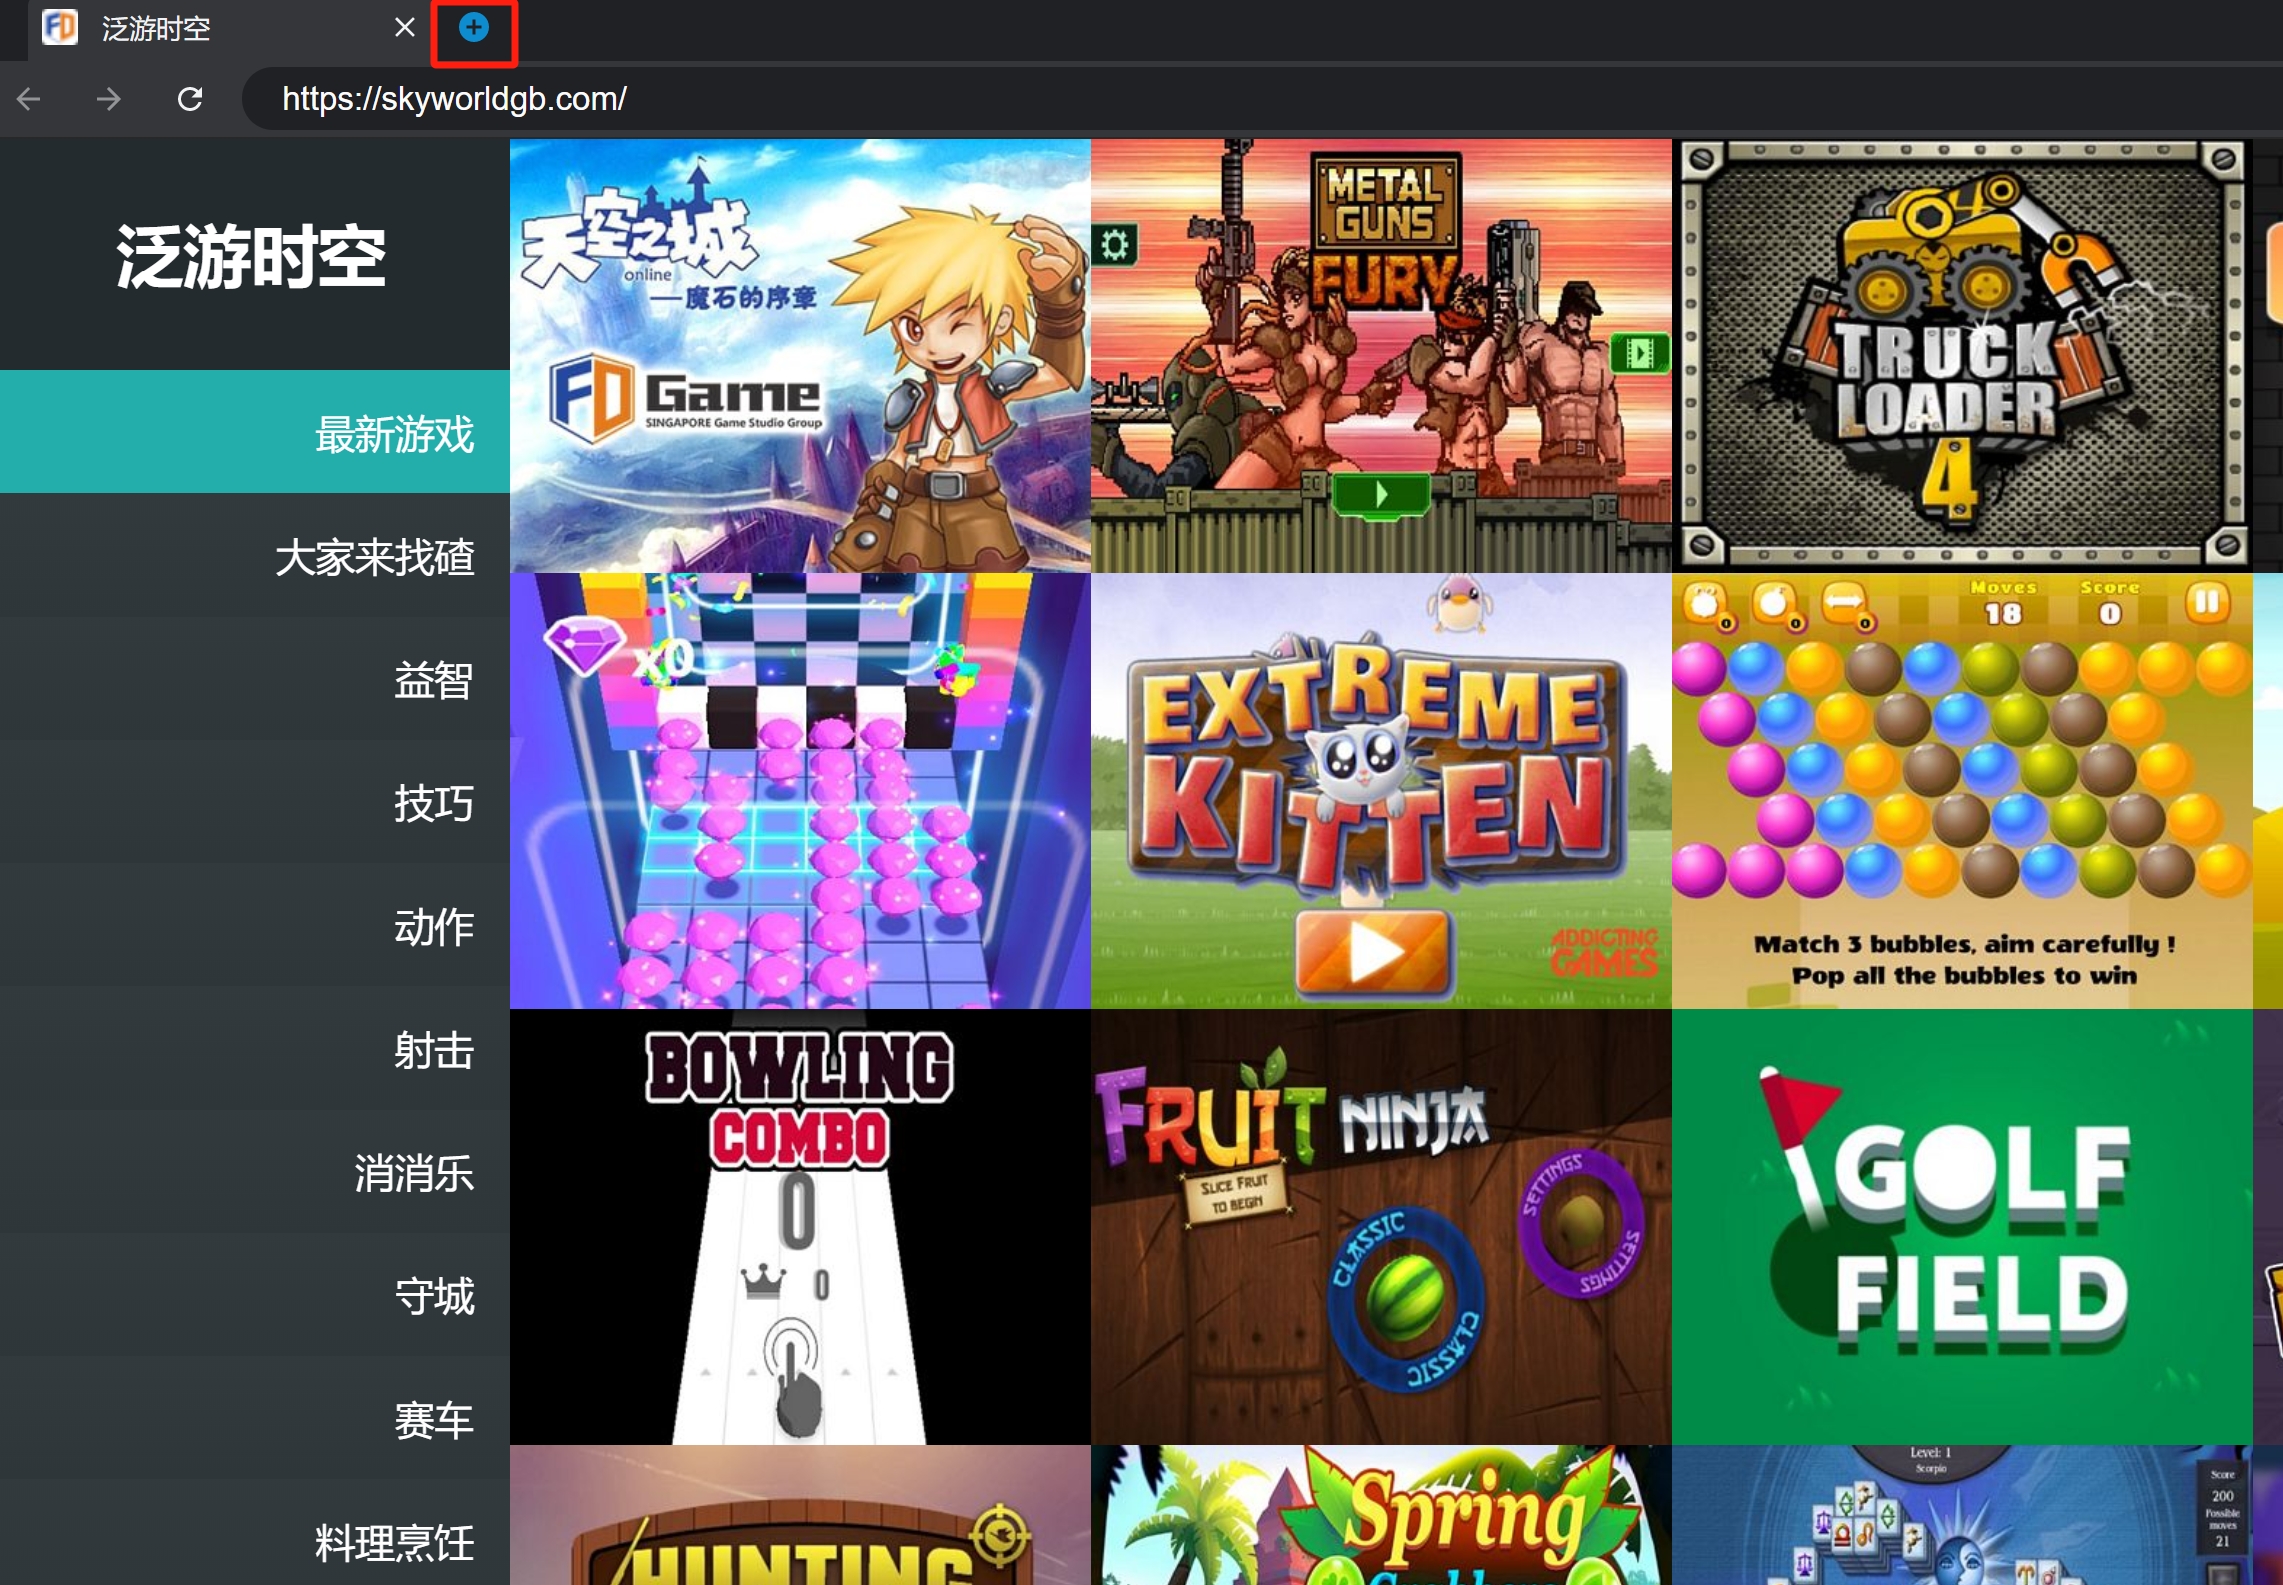Click the Metal Guns Fury settings gear
Image resolution: width=2283 pixels, height=1585 pixels.
click(x=1115, y=244)
